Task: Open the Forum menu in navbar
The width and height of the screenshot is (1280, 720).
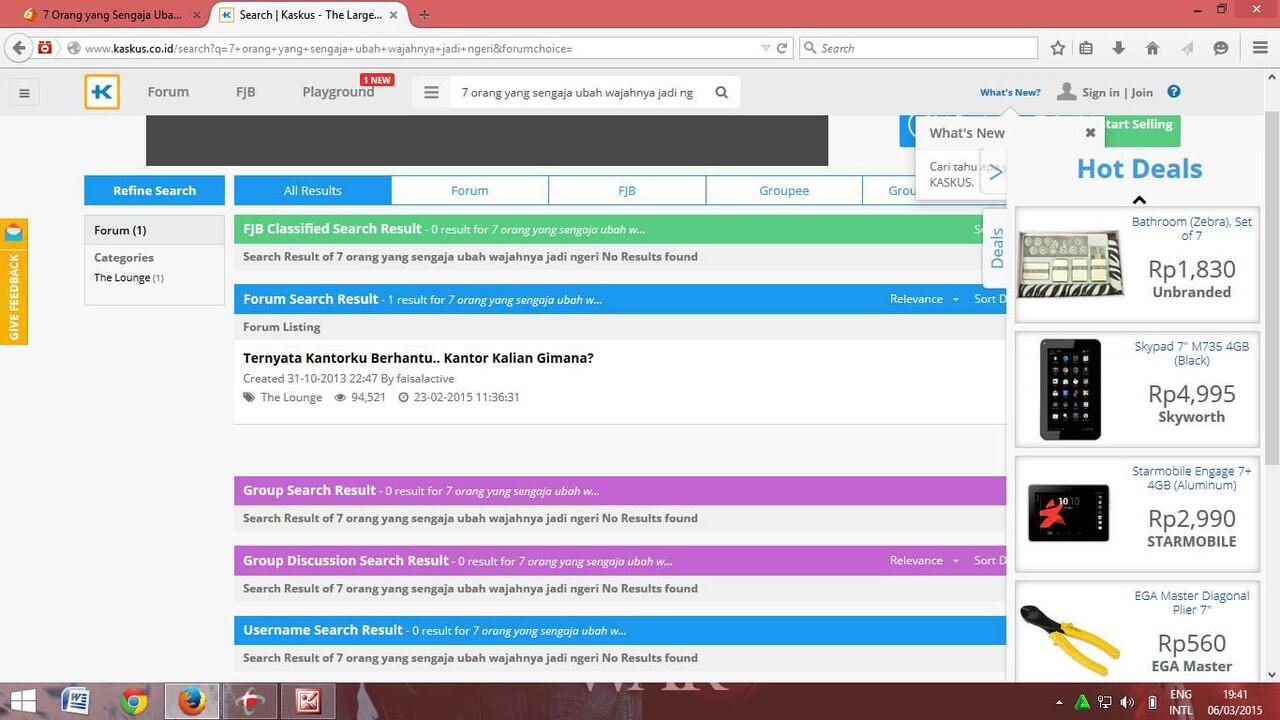Action: point(168,91)
